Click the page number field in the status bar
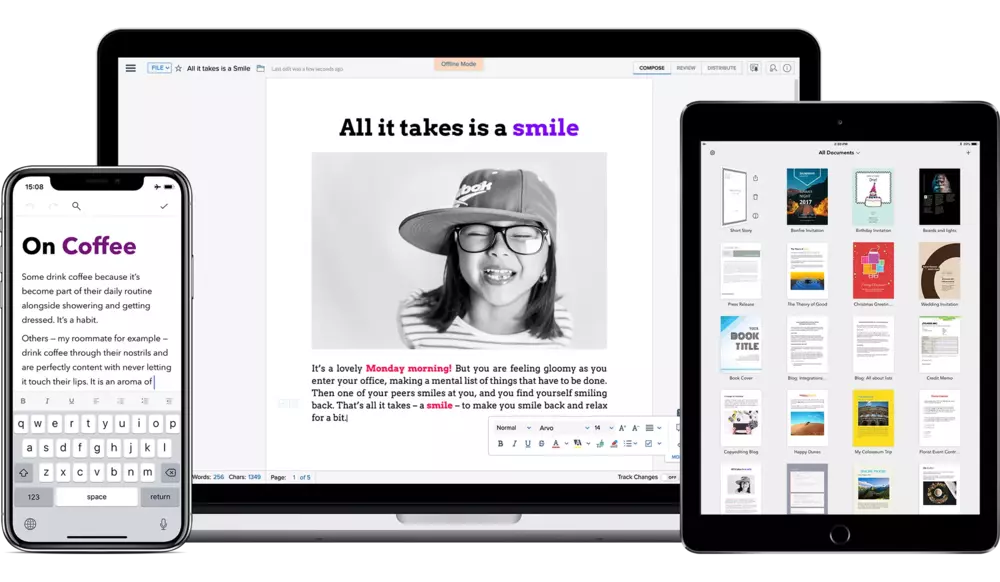 coord(294,477)
